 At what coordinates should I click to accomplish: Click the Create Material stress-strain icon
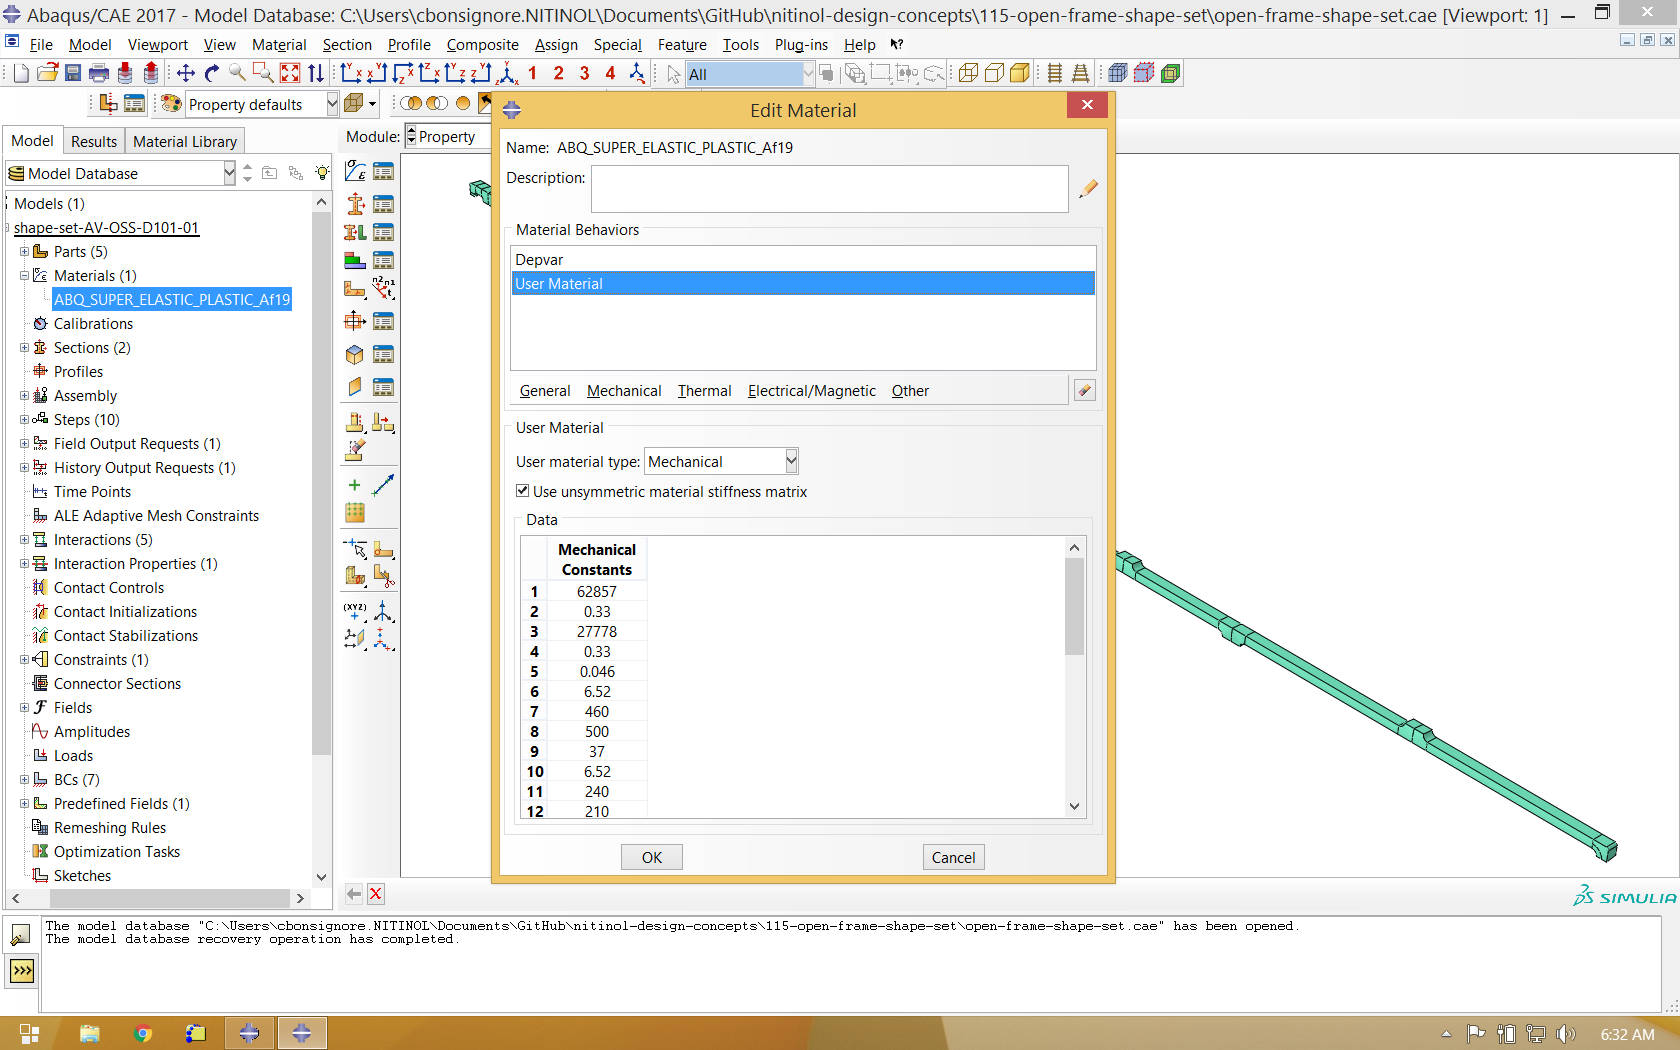point(355,171)
